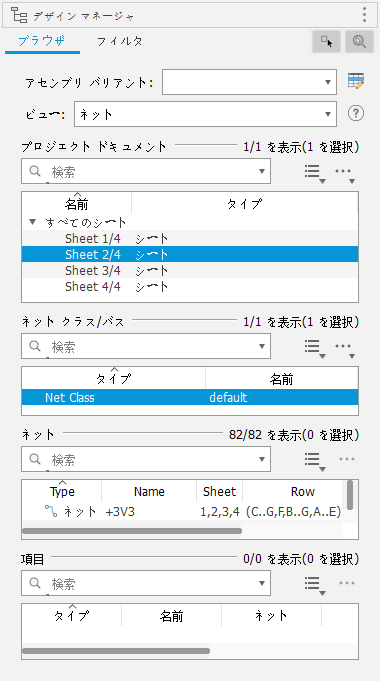Image resolution: width=380 pixels, height=681 pixels.
Task: Click vertical scrollbar in the Nets list
Action: (x=350, y=495)
